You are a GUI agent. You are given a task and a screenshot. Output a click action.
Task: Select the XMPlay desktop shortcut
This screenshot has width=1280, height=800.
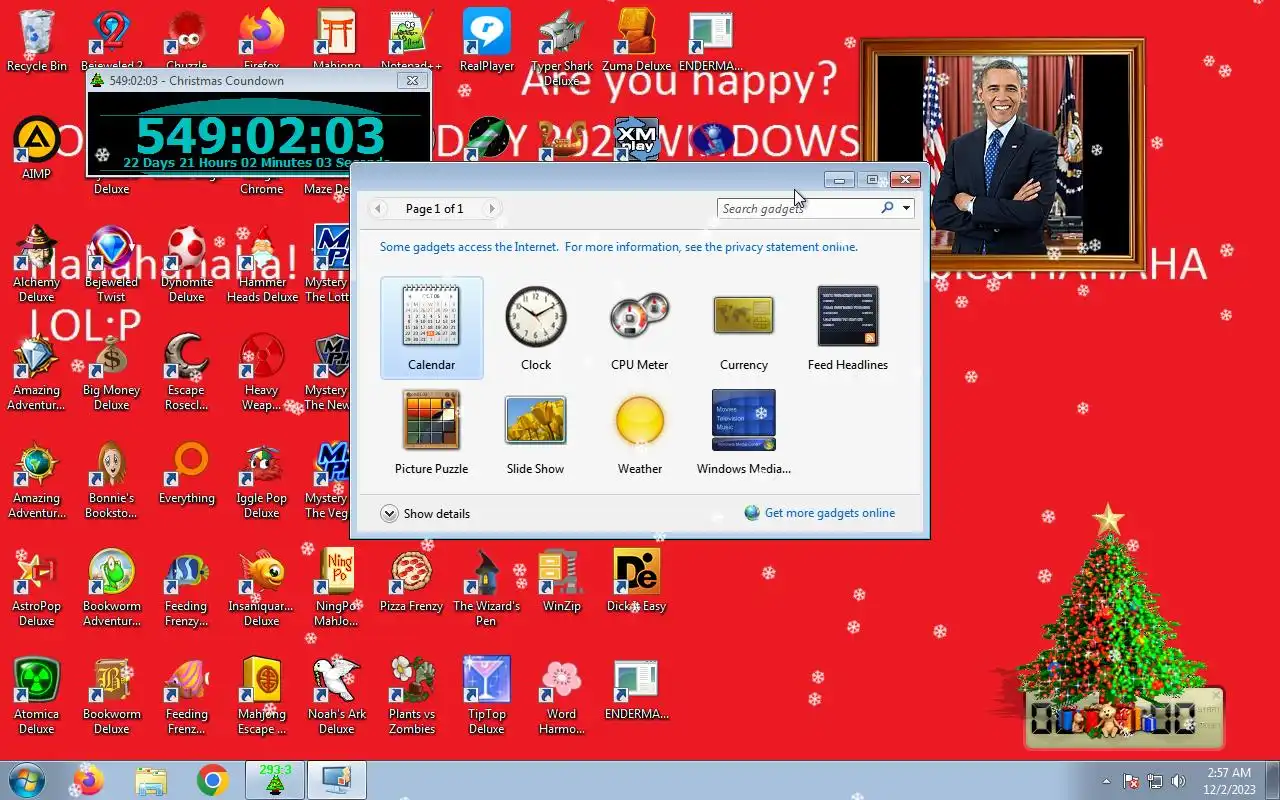coord(637,140)
